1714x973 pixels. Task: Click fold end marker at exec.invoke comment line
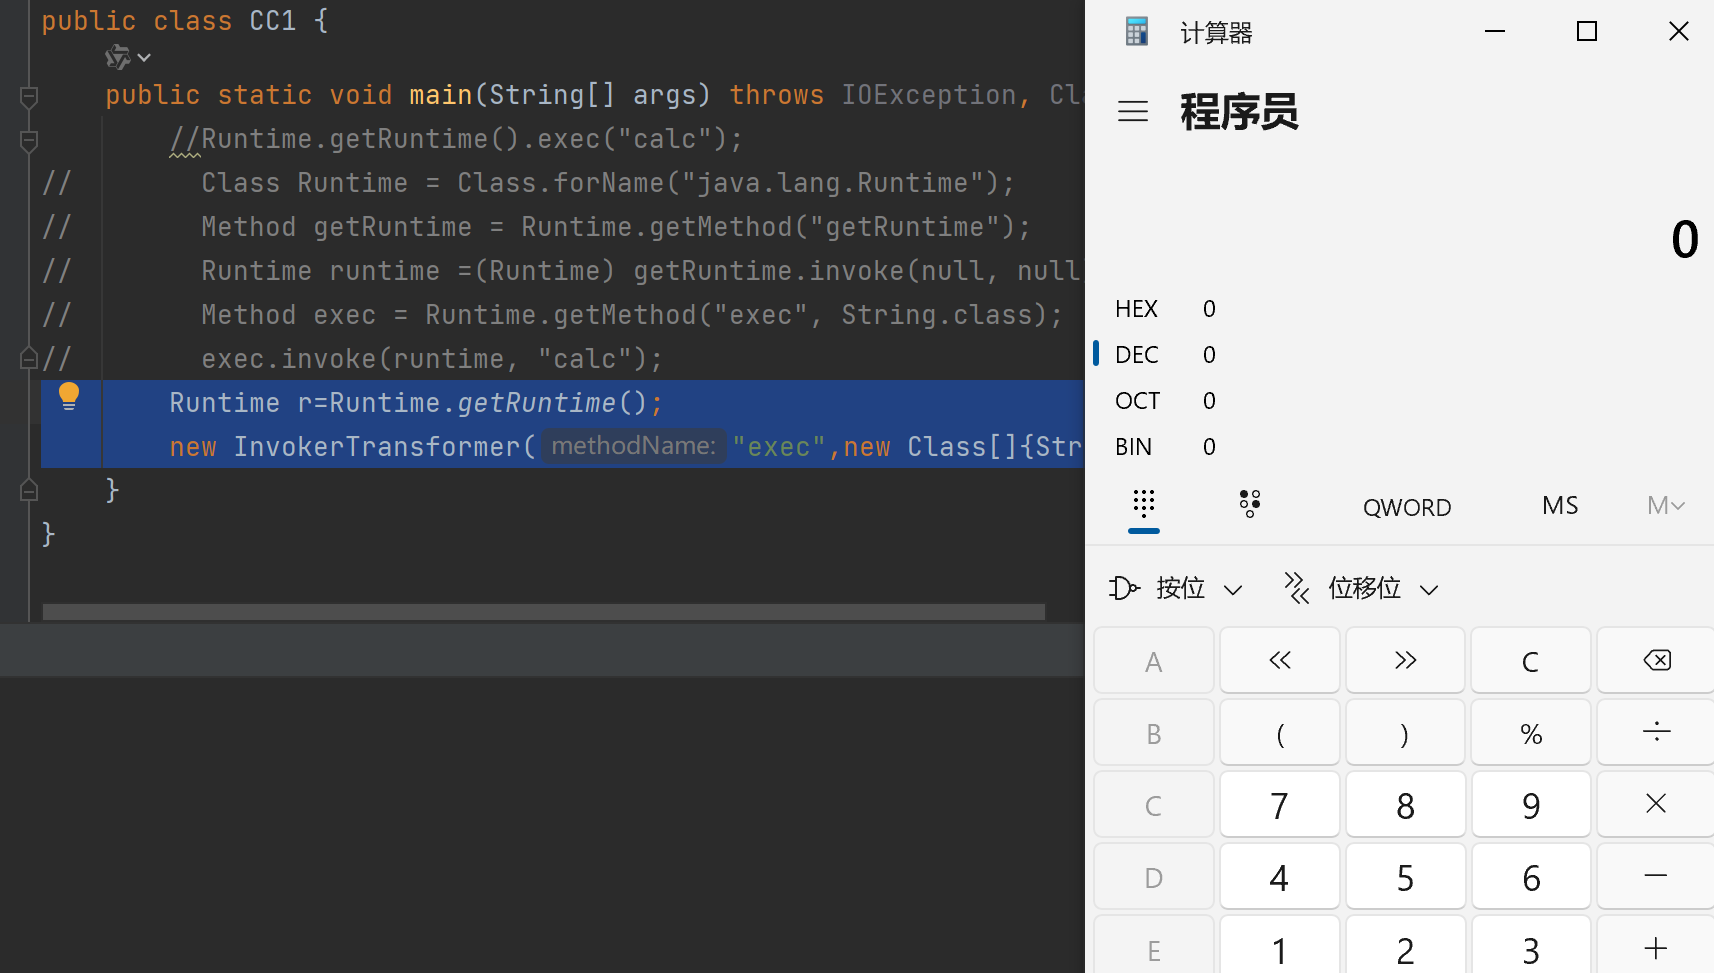(29, 357)
